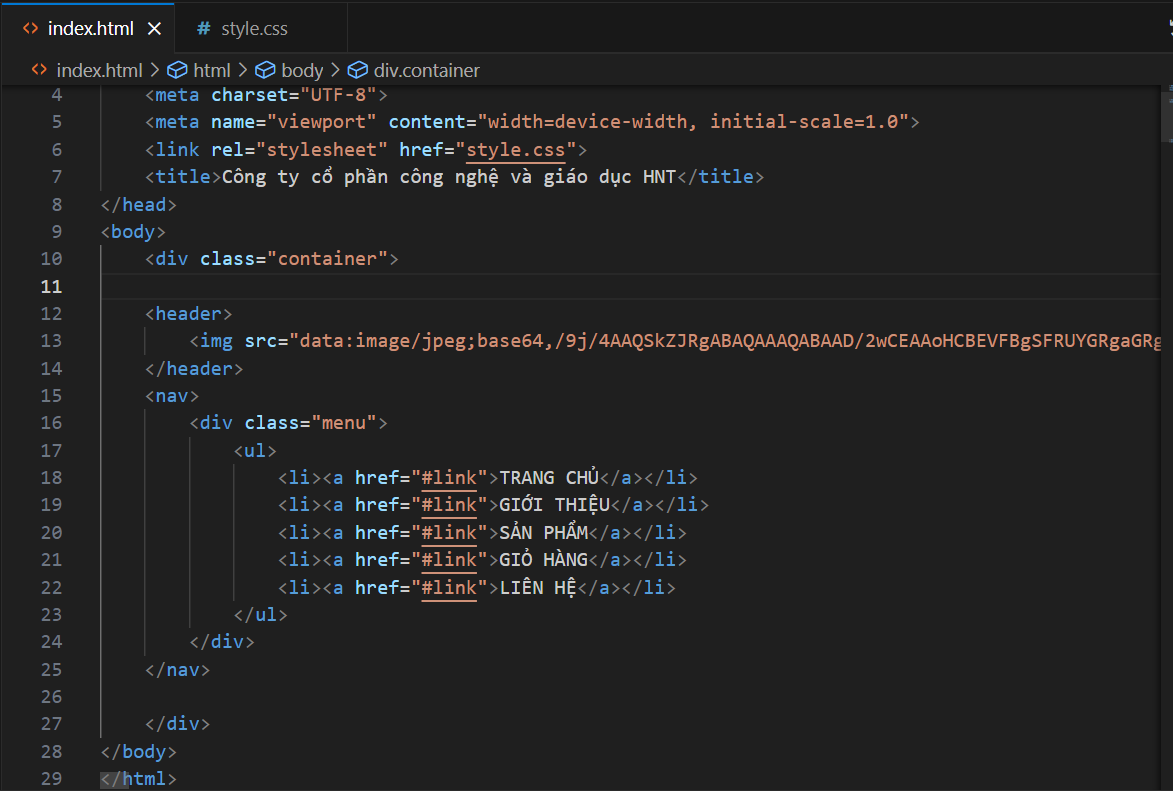Viewport: 1173px width, 791px height.
Task: Click the "LIÊN HỆ" link text
Action: pos(538,587)
